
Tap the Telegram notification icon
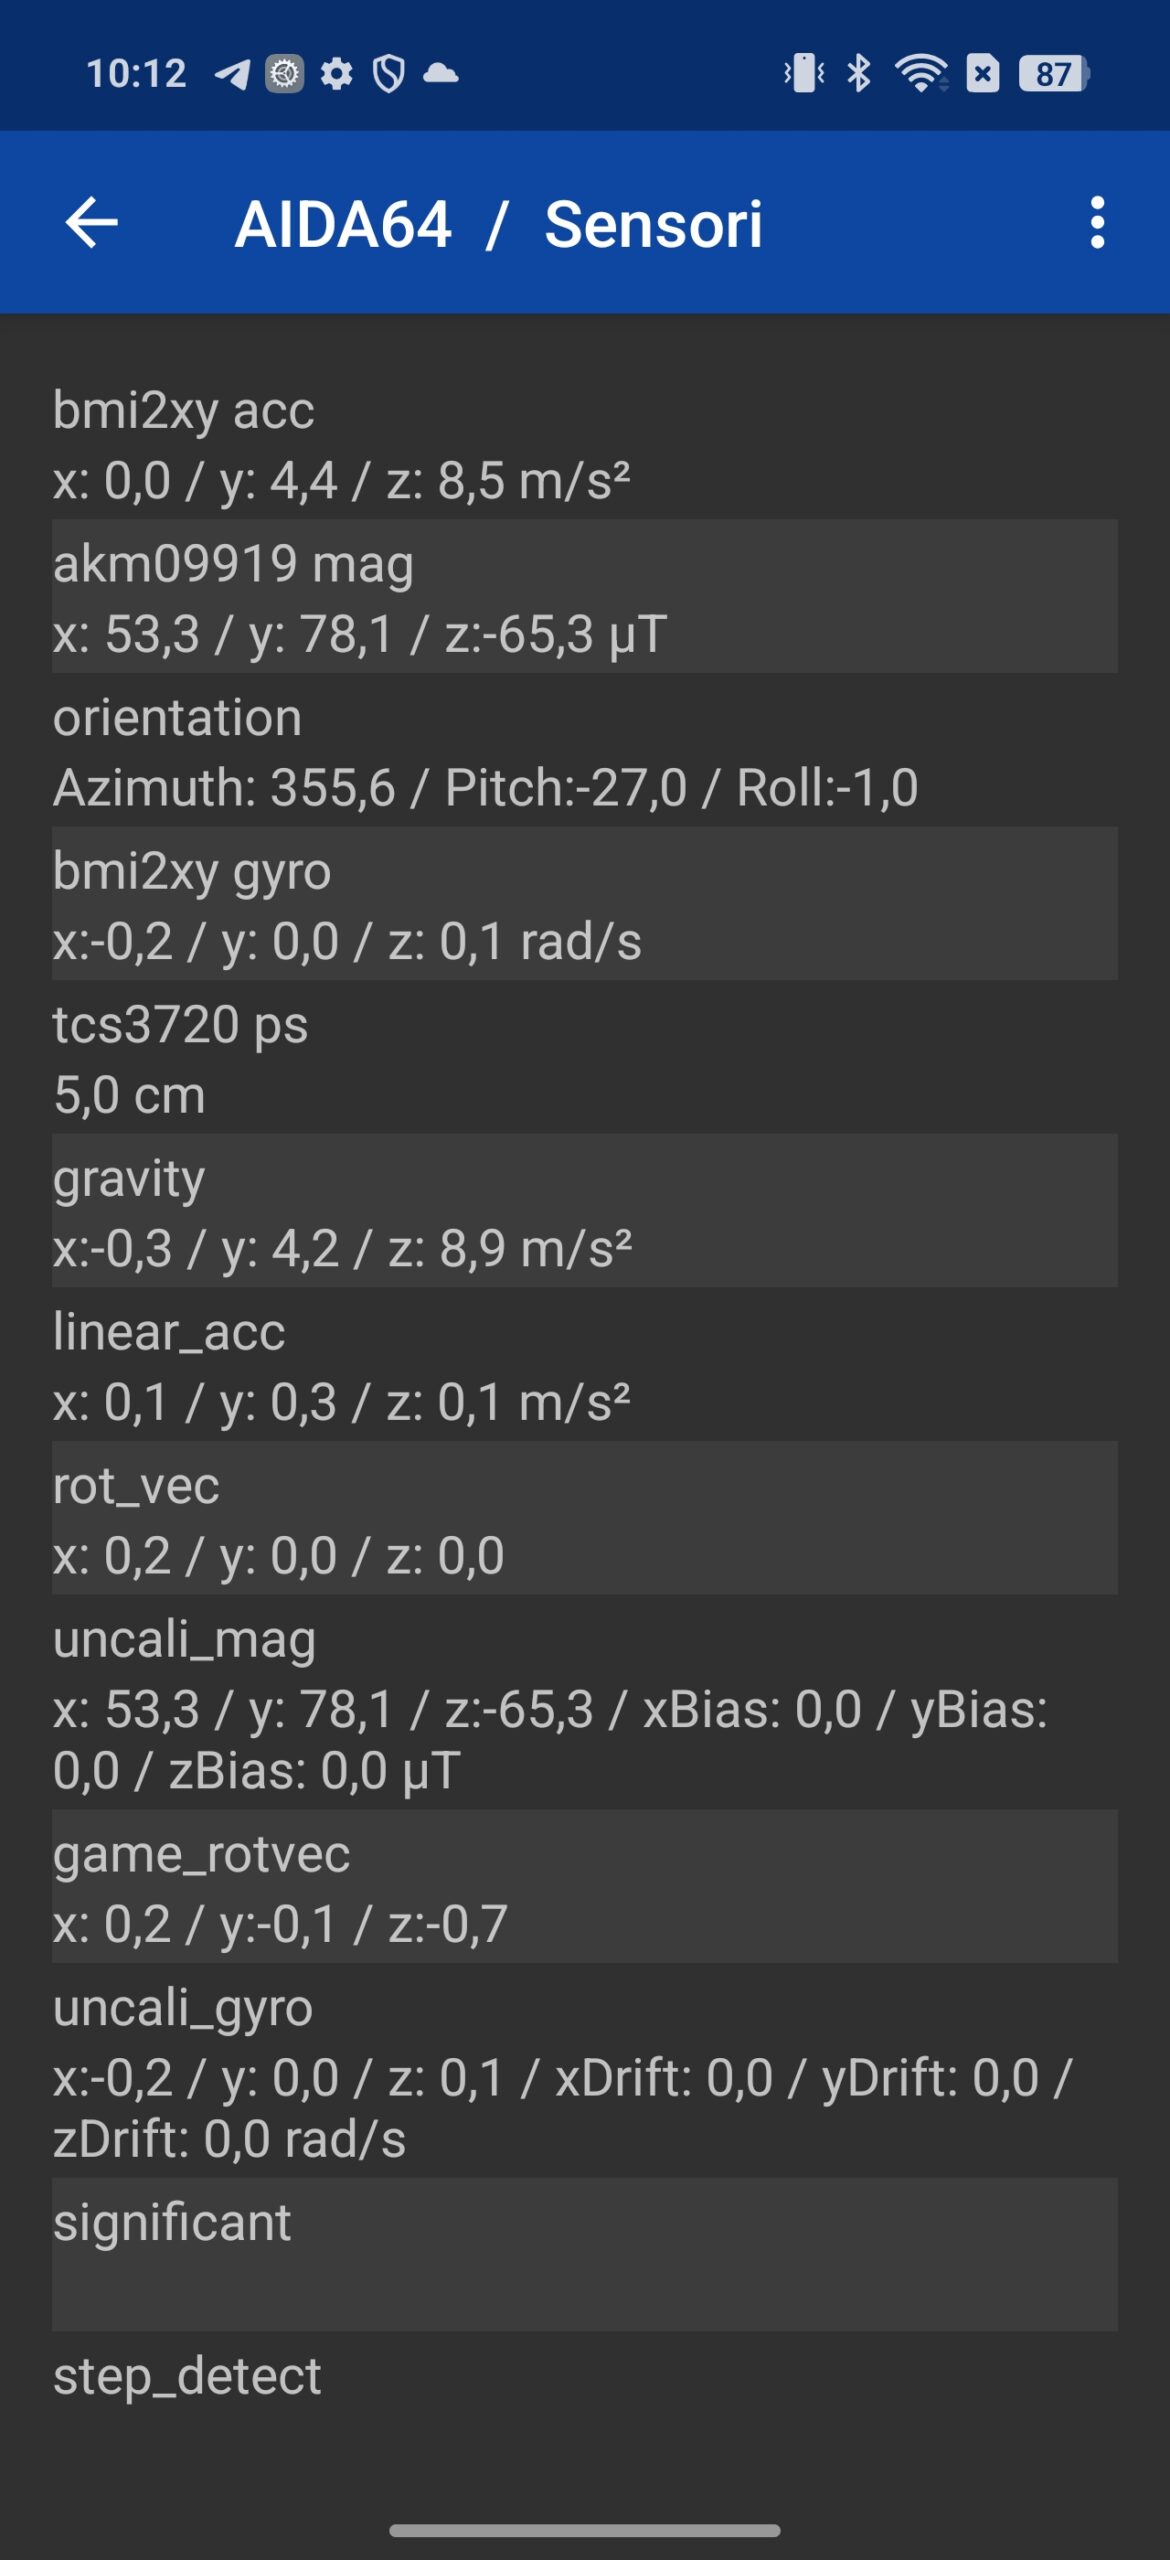tap(232, 74)
